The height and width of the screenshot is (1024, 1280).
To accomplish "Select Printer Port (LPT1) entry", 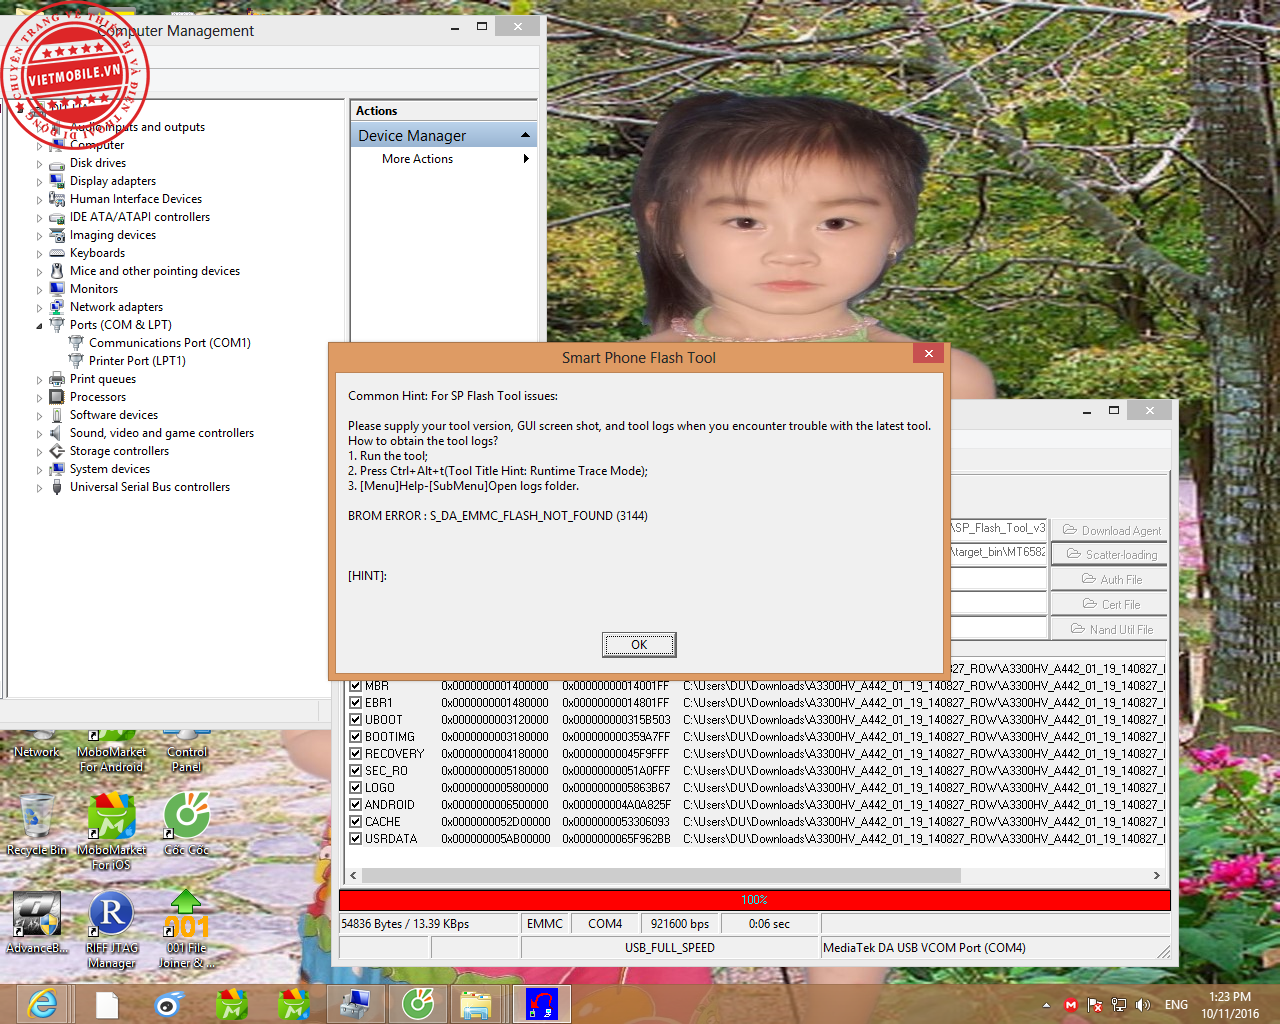I will [137, 361].
